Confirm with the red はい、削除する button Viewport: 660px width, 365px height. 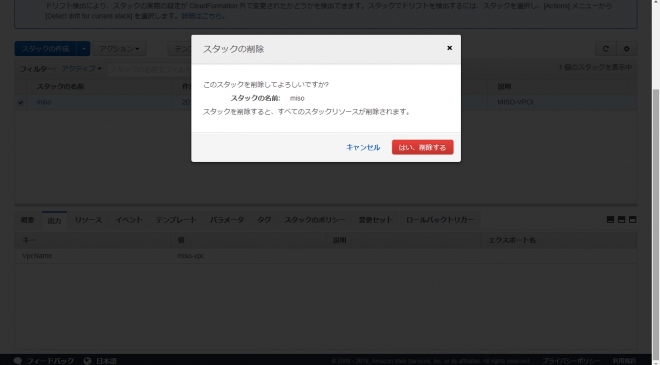click(x=422, y=147)
